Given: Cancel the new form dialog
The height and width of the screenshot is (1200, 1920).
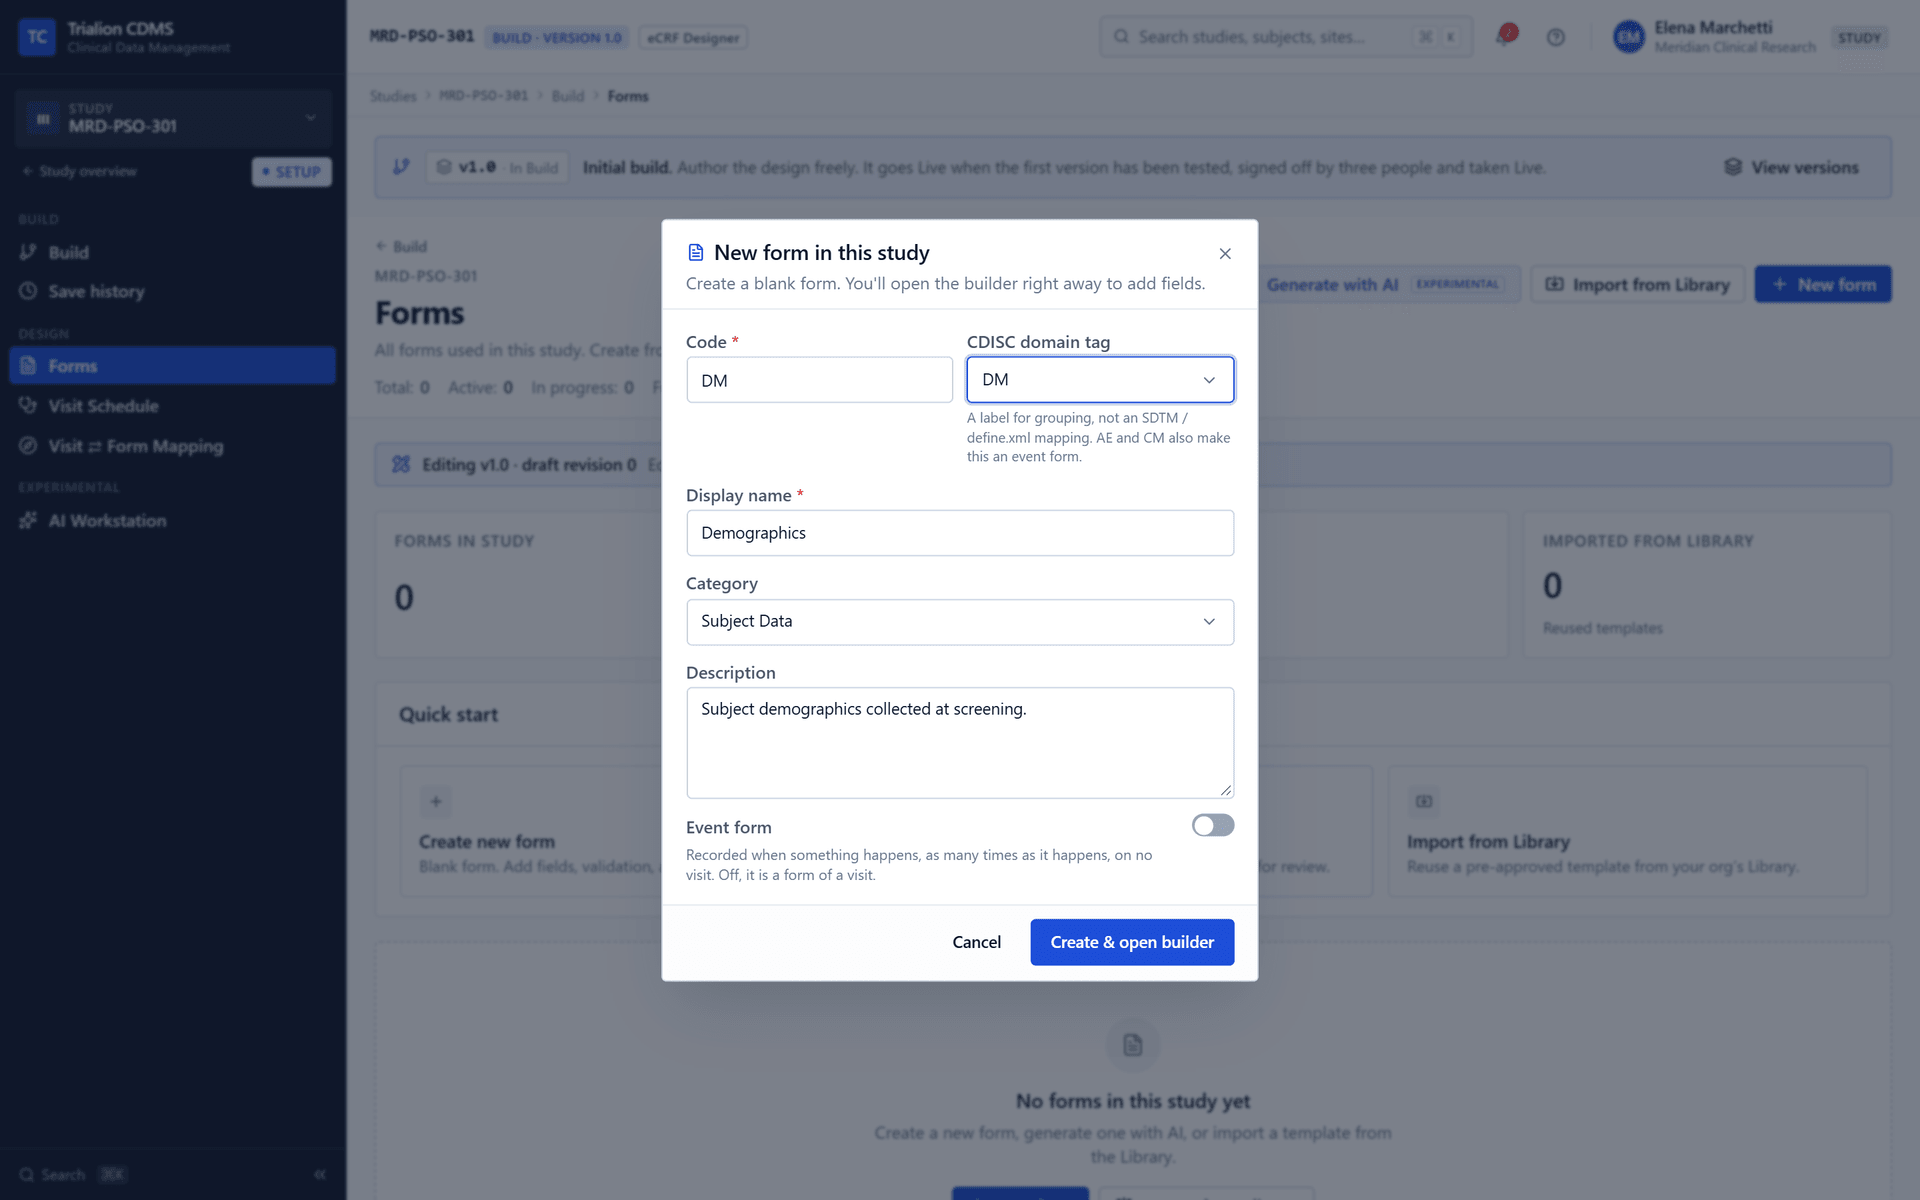Looking at the screenshot, I should 976,942.
